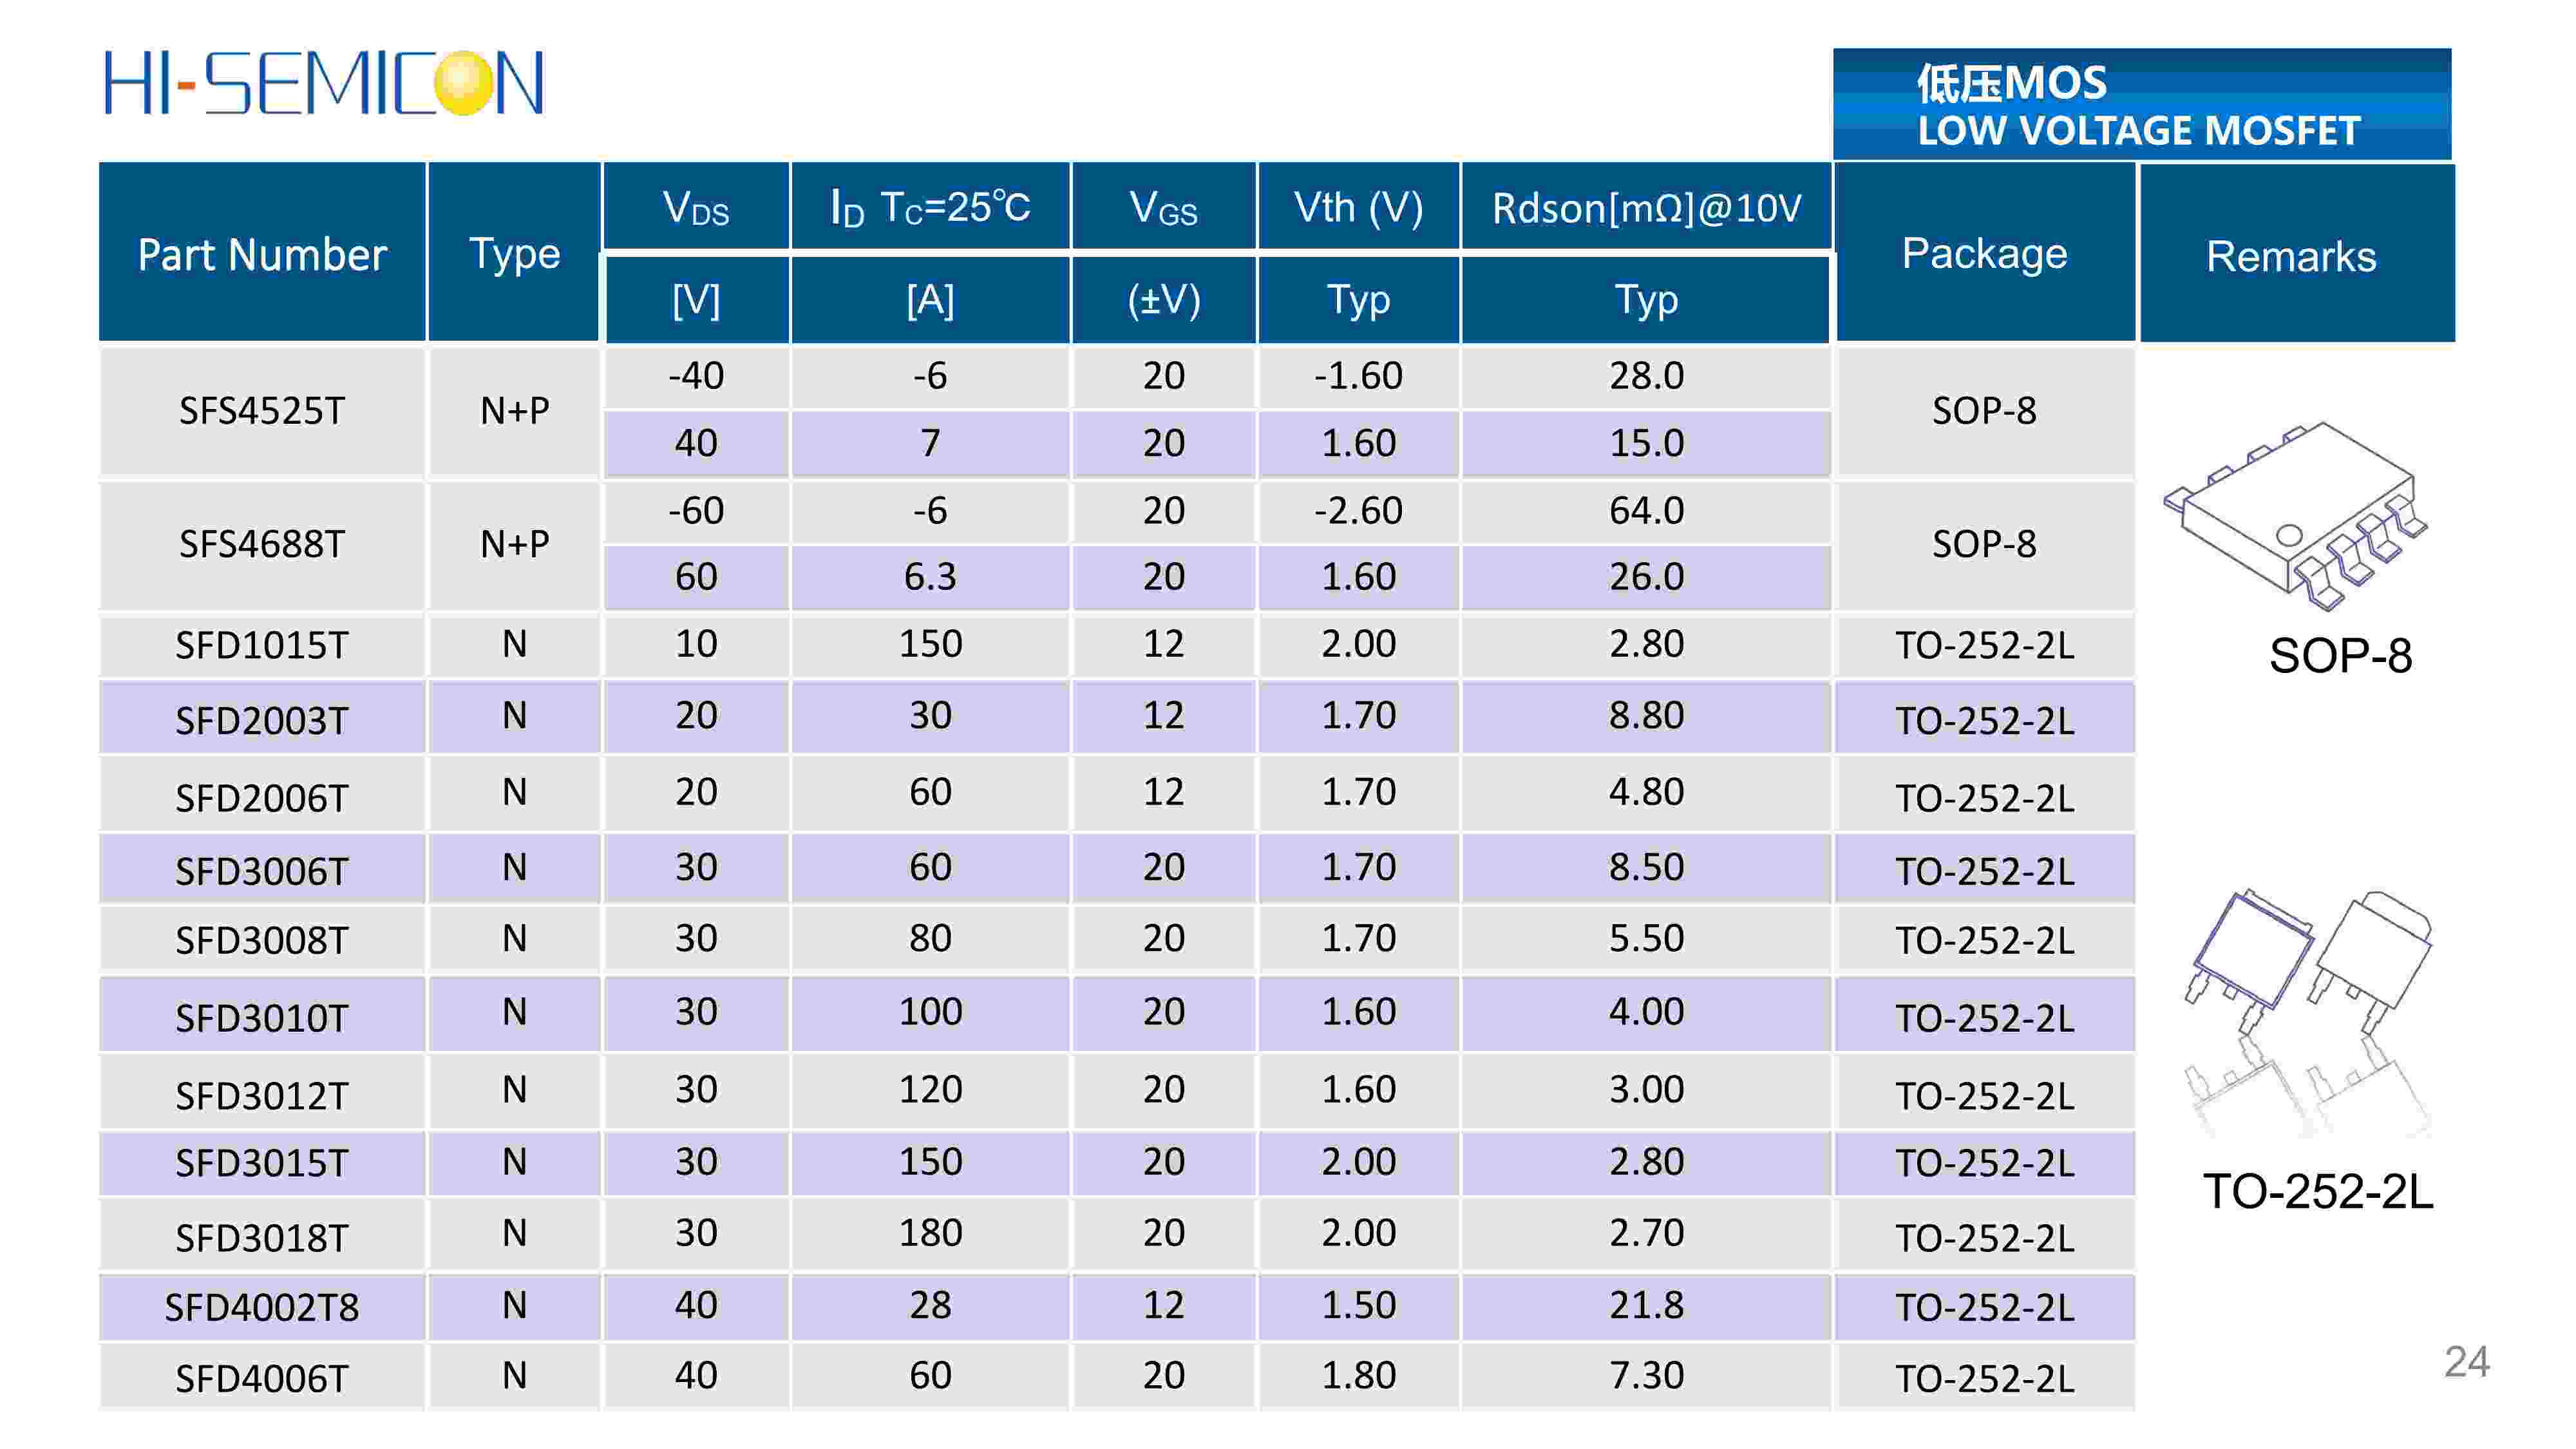Select part number SFS4525T cell
This screenshot has height=1449, width=2576.
262,411
